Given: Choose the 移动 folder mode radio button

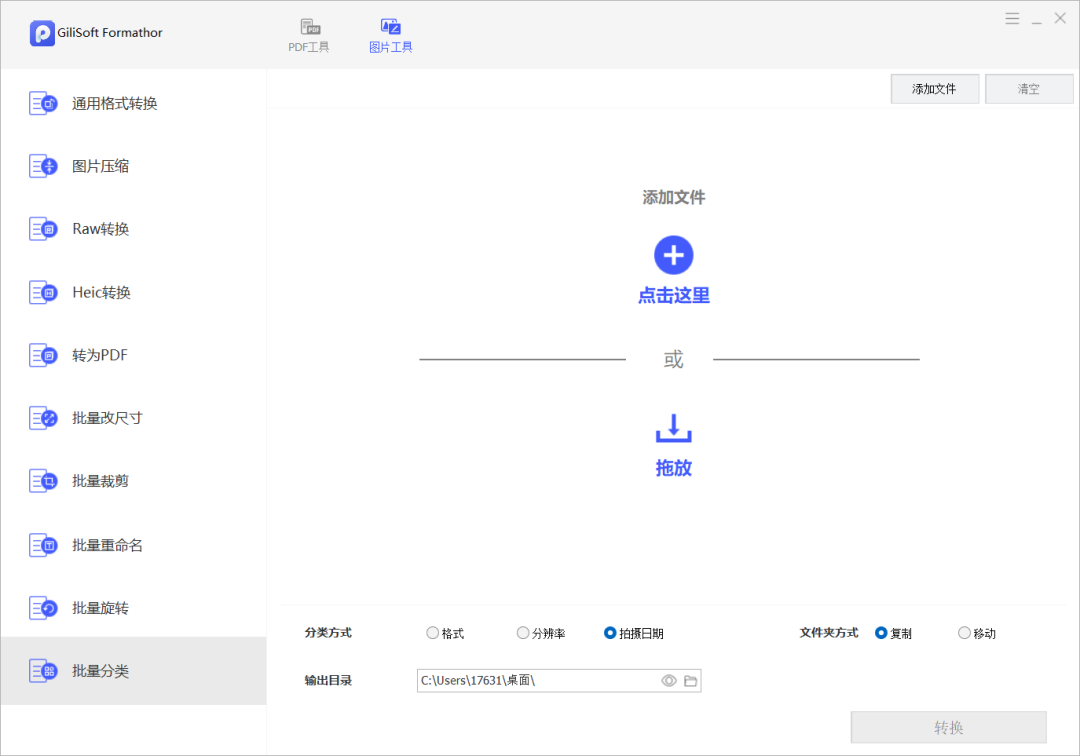Looking at the screenshot, I should 964,633.
